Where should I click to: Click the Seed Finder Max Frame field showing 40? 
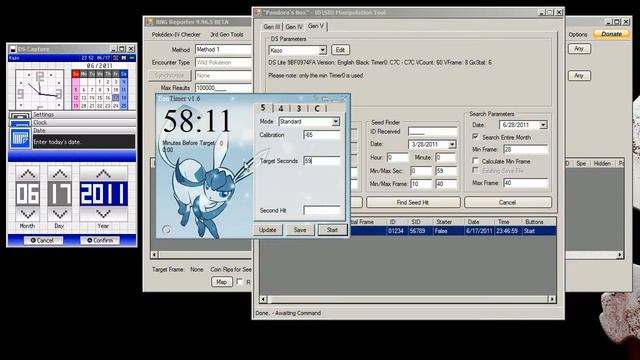[x=446, y=184]
